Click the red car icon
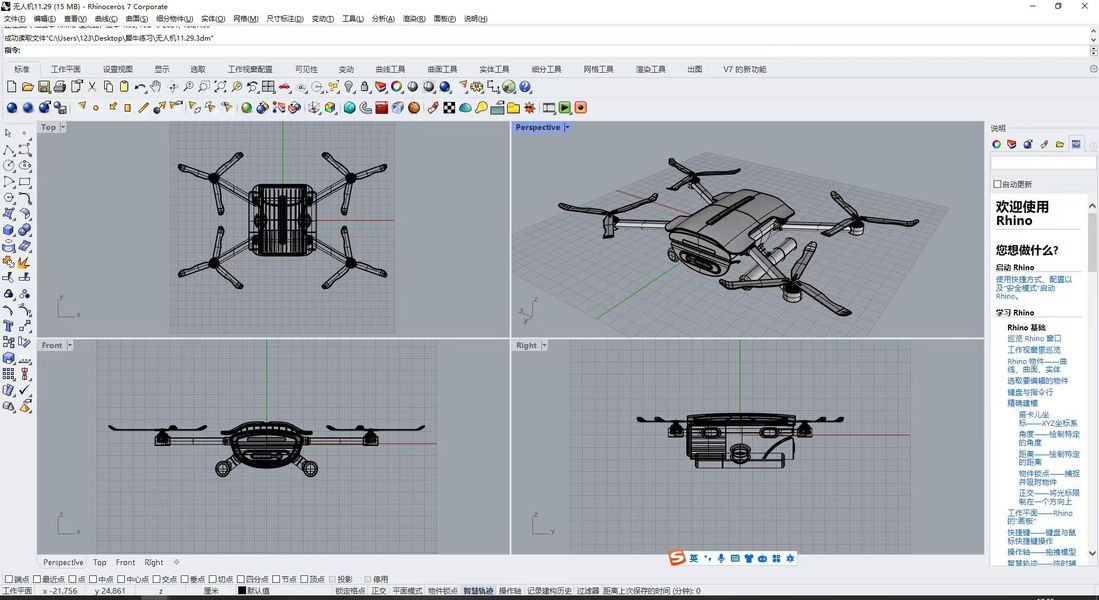1099x600 pixels. tap(285, 86)
